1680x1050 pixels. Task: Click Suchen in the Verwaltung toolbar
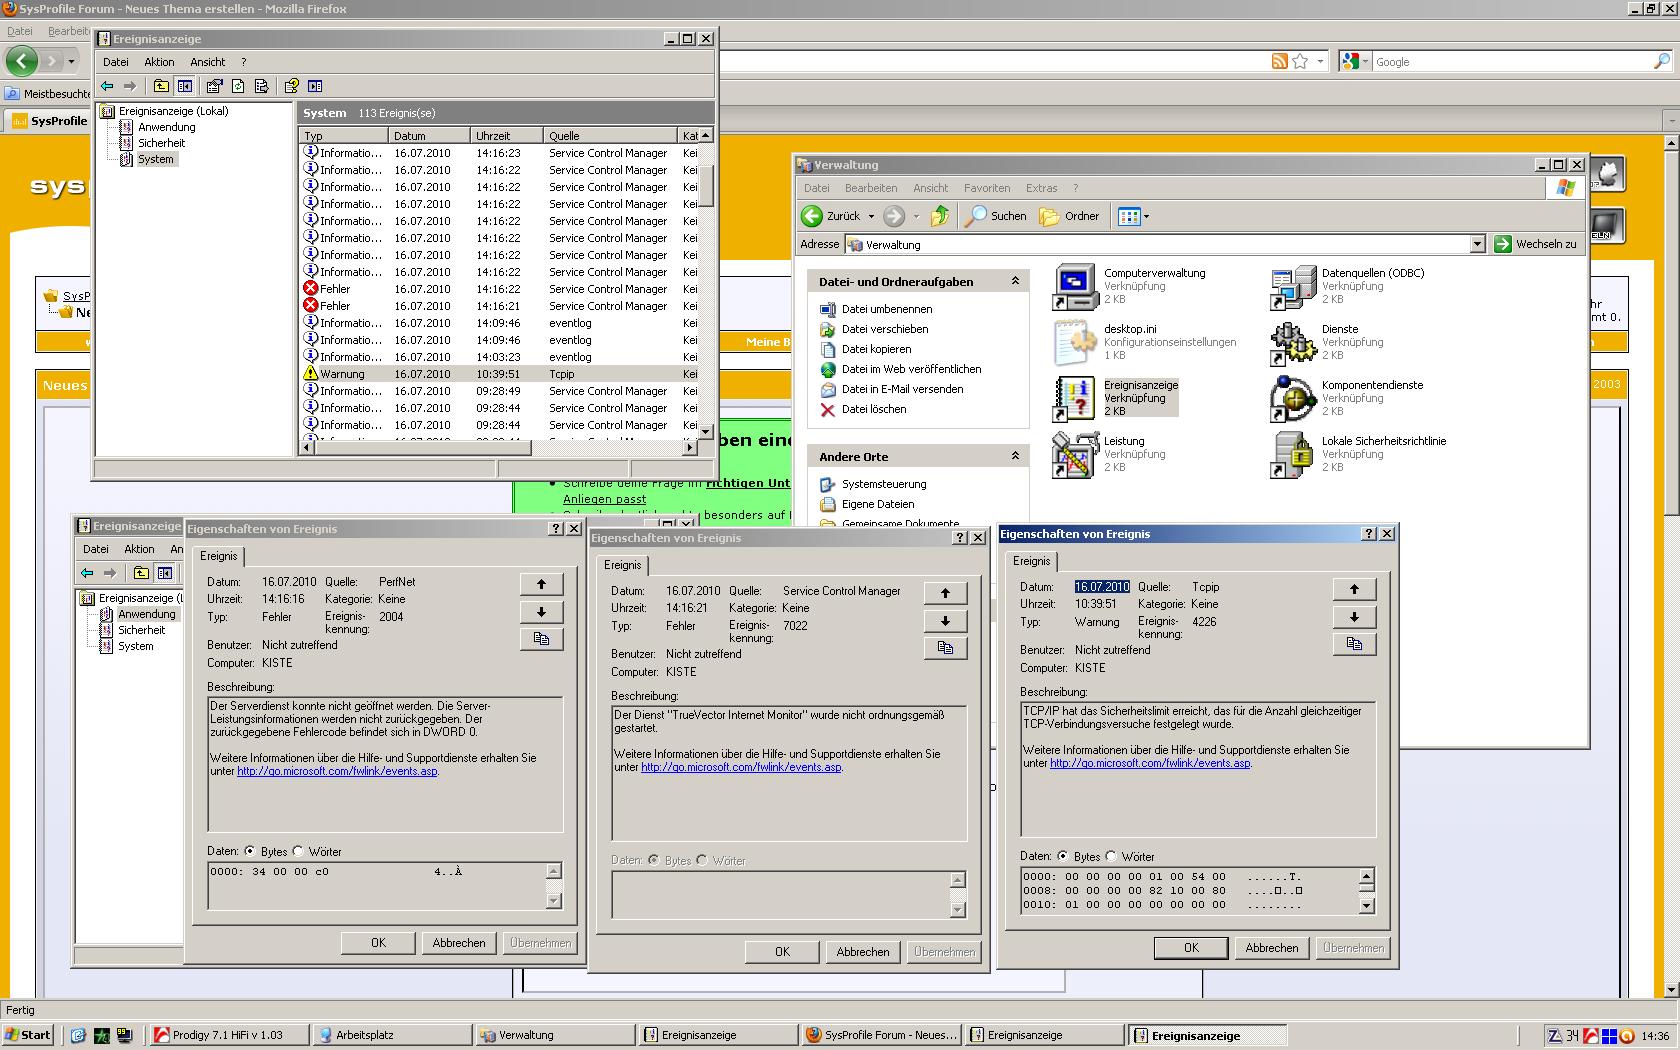click(996, 216)
